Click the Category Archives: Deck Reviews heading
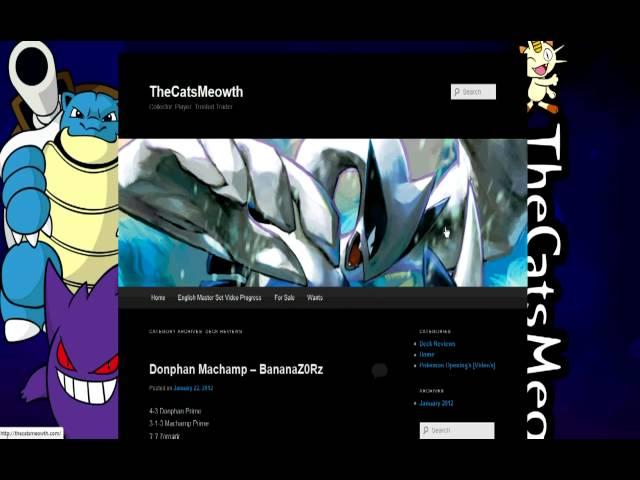Screen dimensions: 640x480 pyautogui.click(x=196, y=331)
